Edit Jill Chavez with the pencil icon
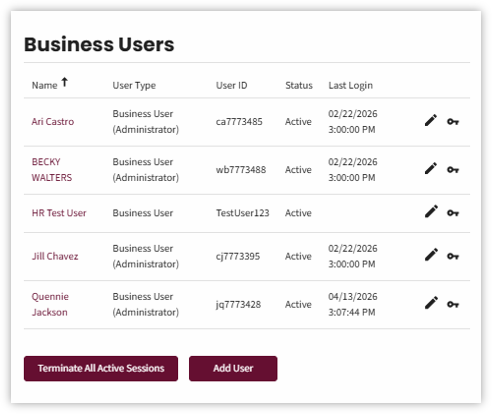 [431, 255]
